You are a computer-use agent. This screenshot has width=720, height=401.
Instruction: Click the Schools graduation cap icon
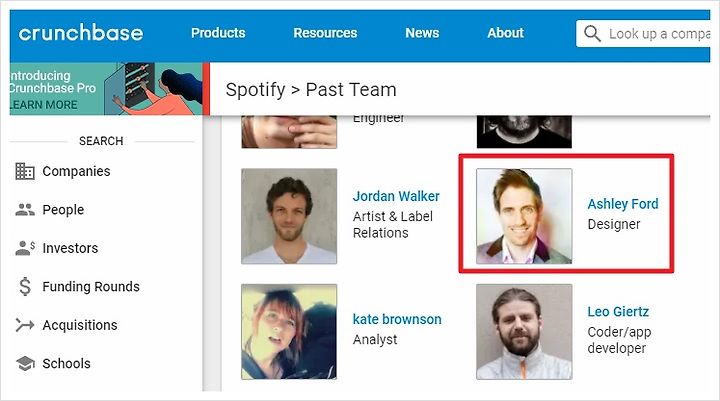pyautogui.click(x=25, y=363)
